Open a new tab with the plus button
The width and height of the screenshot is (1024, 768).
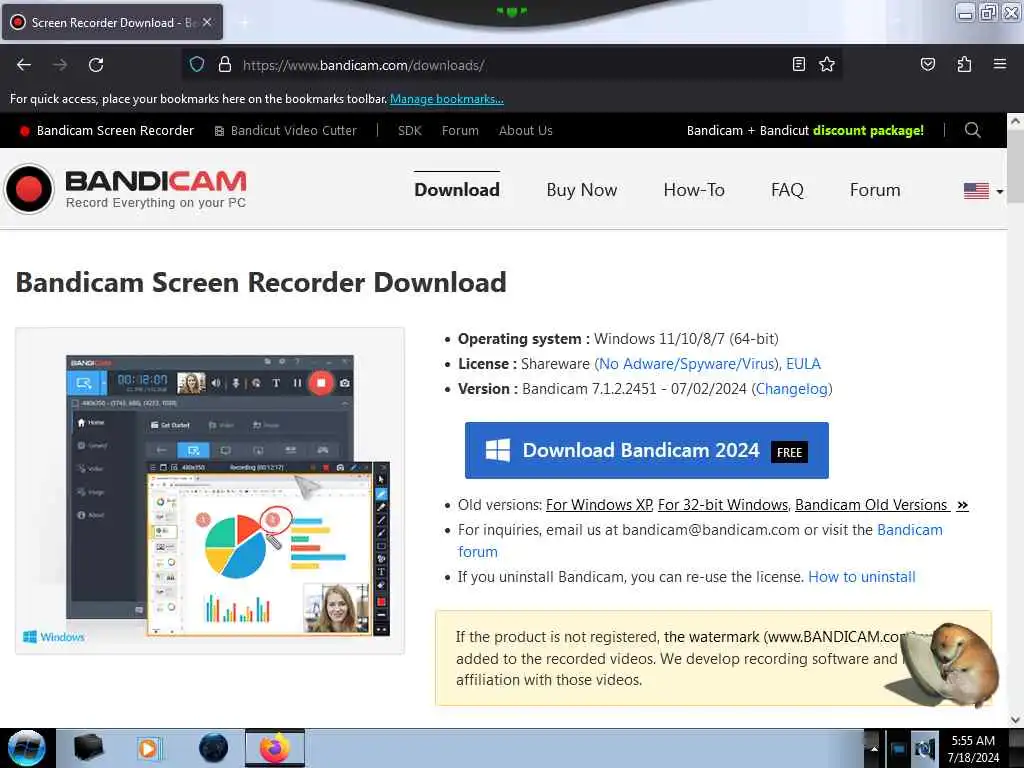pos(244,22)
